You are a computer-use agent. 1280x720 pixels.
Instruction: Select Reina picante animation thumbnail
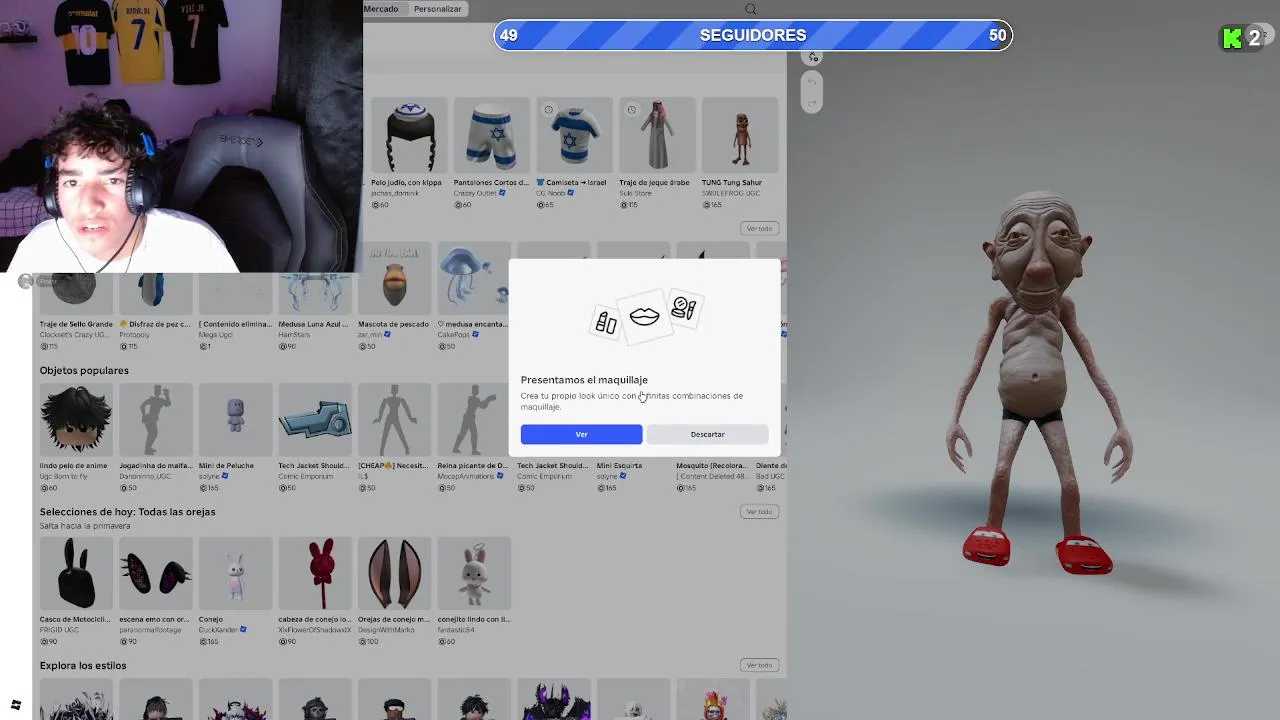(474, 419)
